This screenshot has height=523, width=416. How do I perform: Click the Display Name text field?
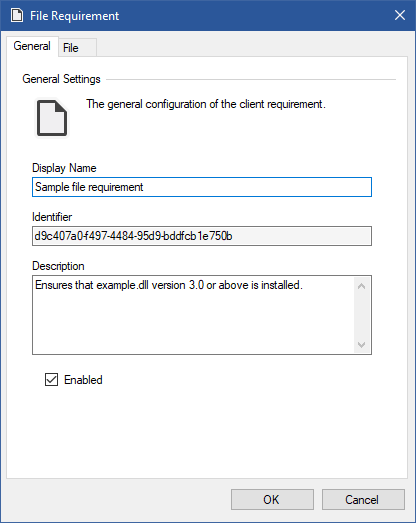click(x=202, y=187)
